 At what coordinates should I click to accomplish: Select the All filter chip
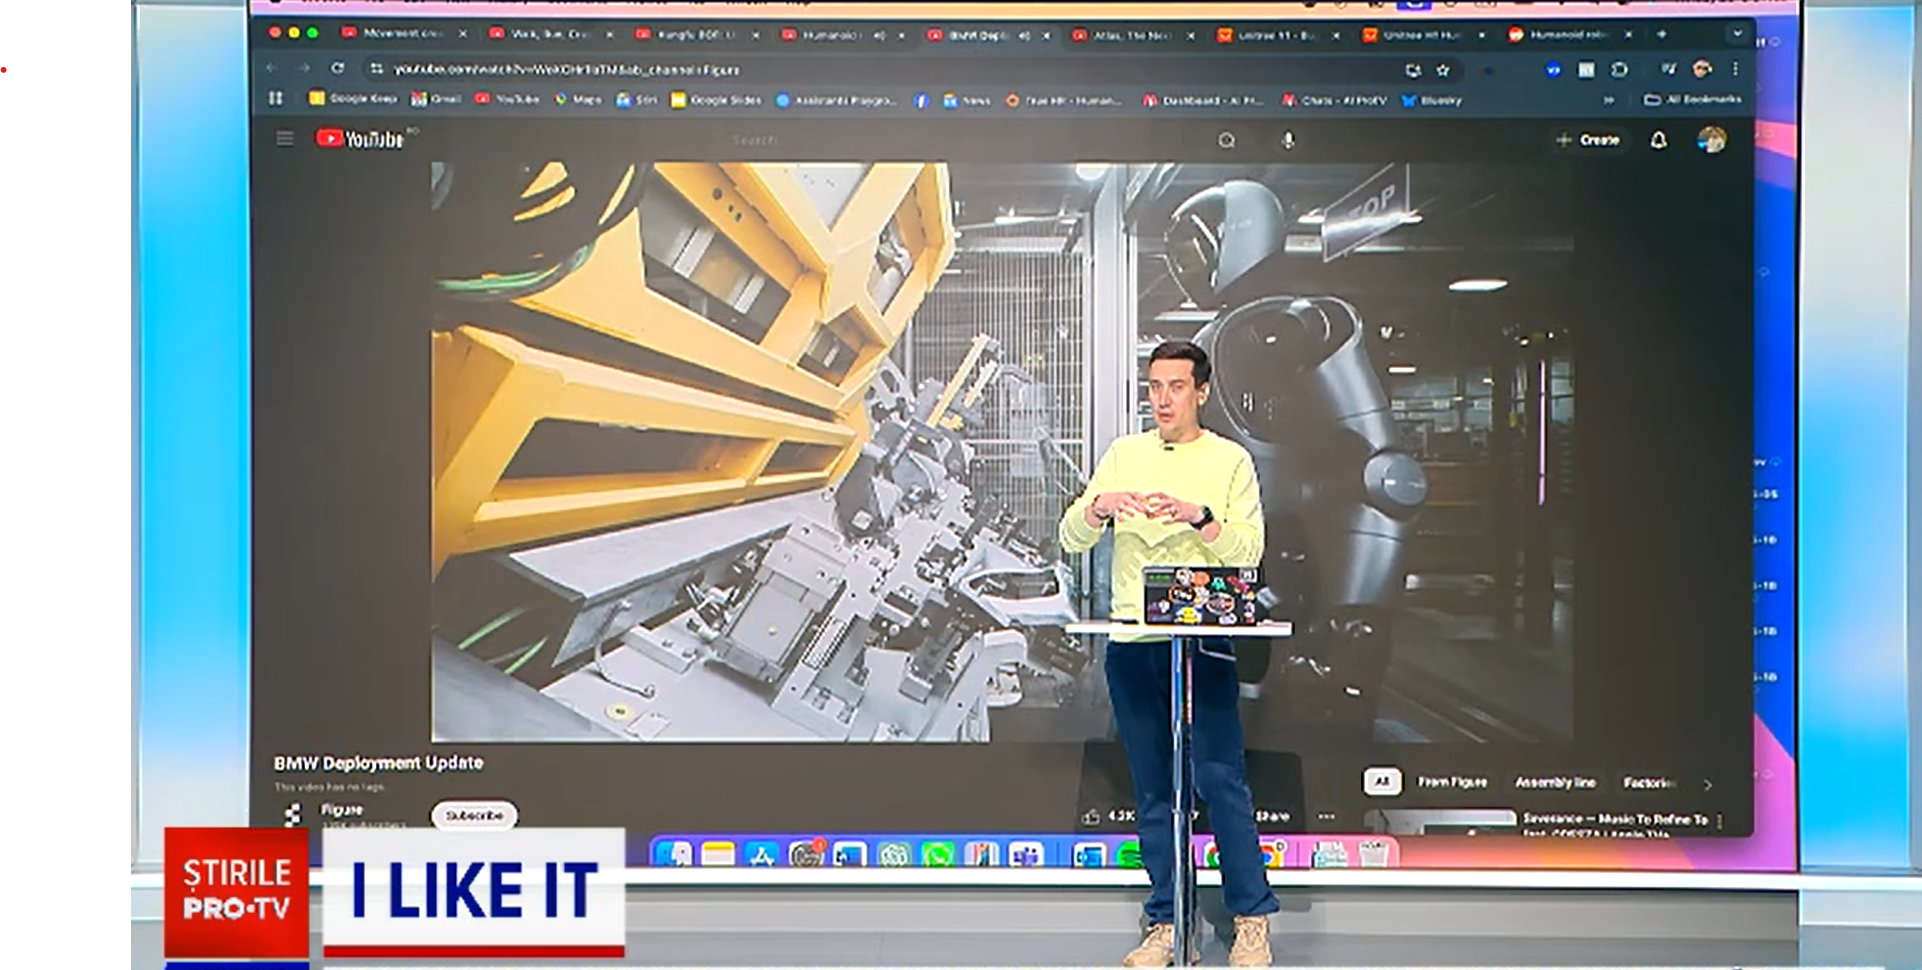pyautogui.click(x=1383, y=782)
